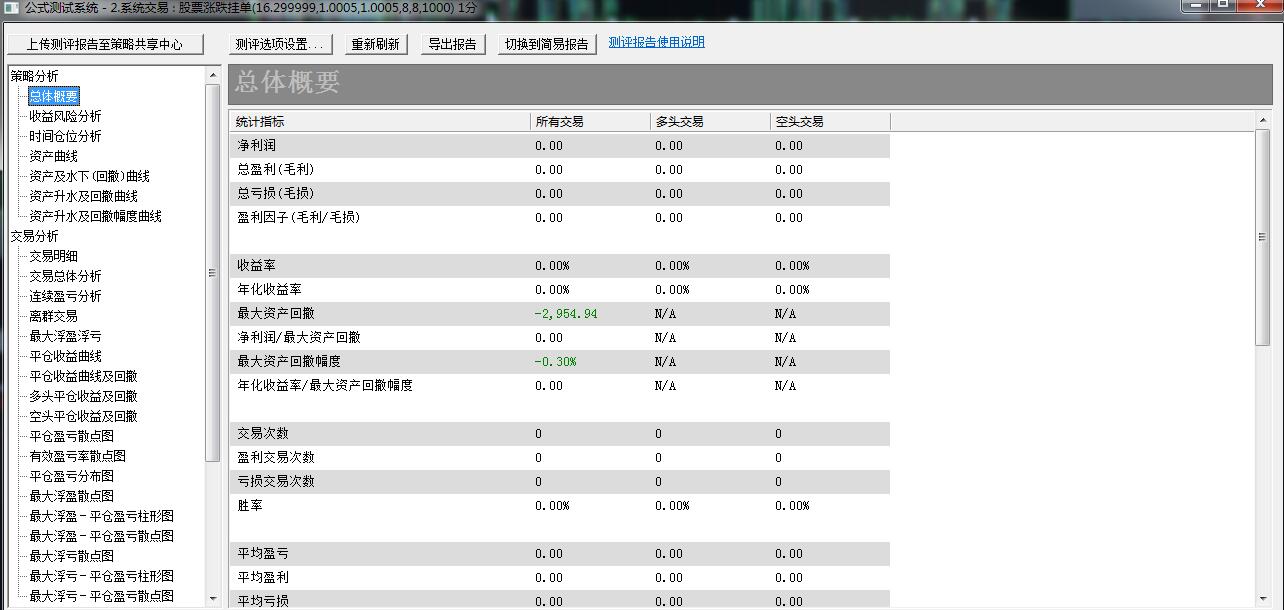
Task: Open 交易明细 tree item
Action: [x=53, y=256]
